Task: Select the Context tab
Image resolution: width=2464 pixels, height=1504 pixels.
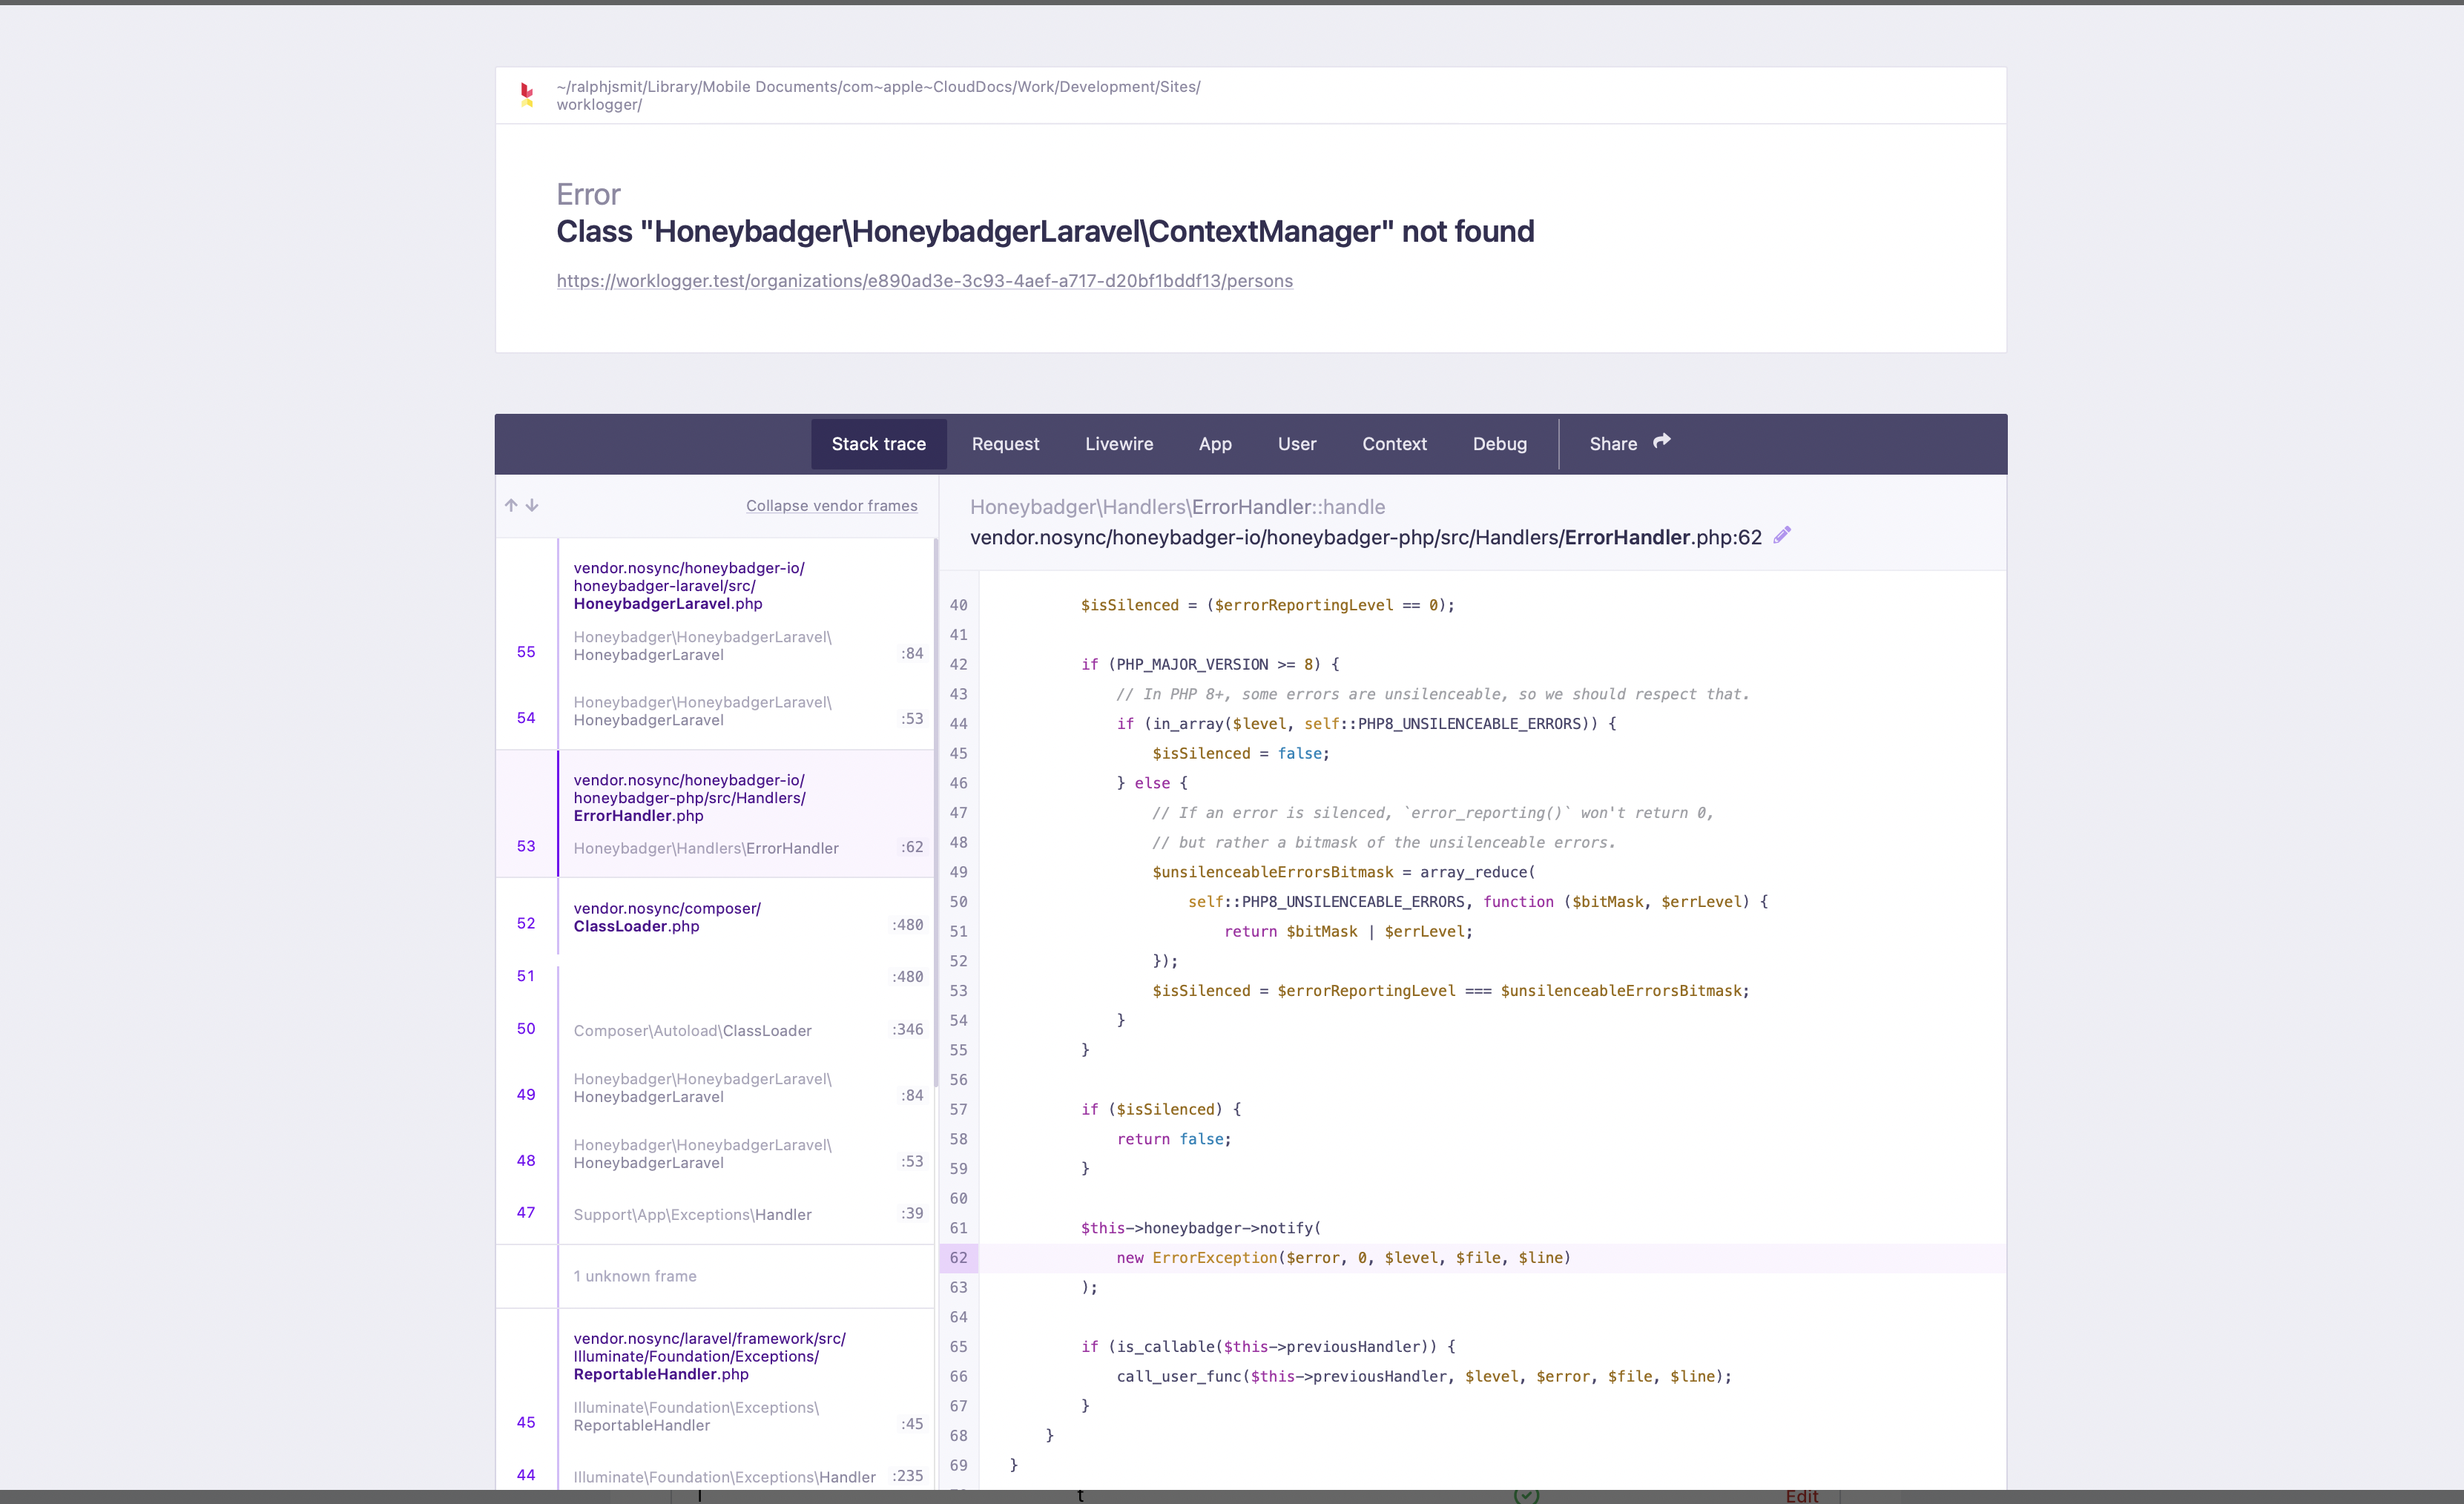Action: pos(1394,444)
